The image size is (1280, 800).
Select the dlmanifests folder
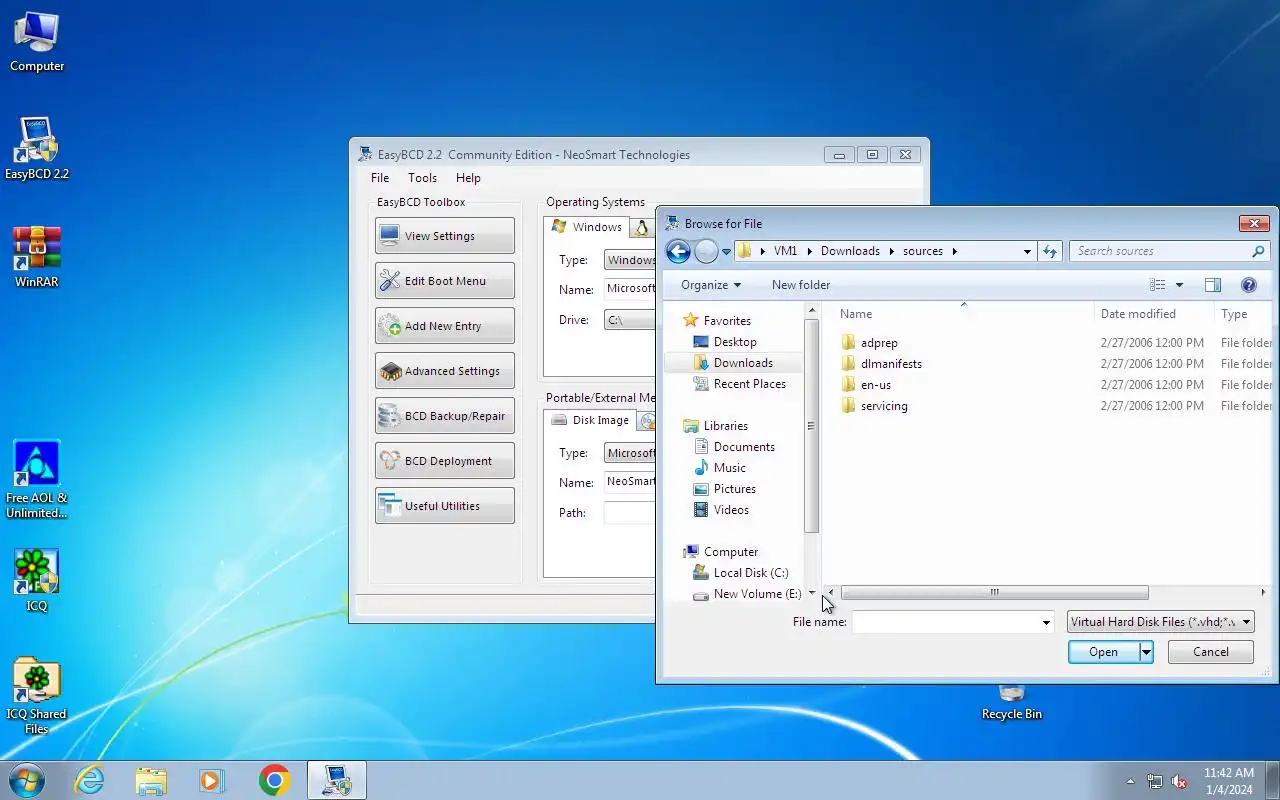coord(881,364)
